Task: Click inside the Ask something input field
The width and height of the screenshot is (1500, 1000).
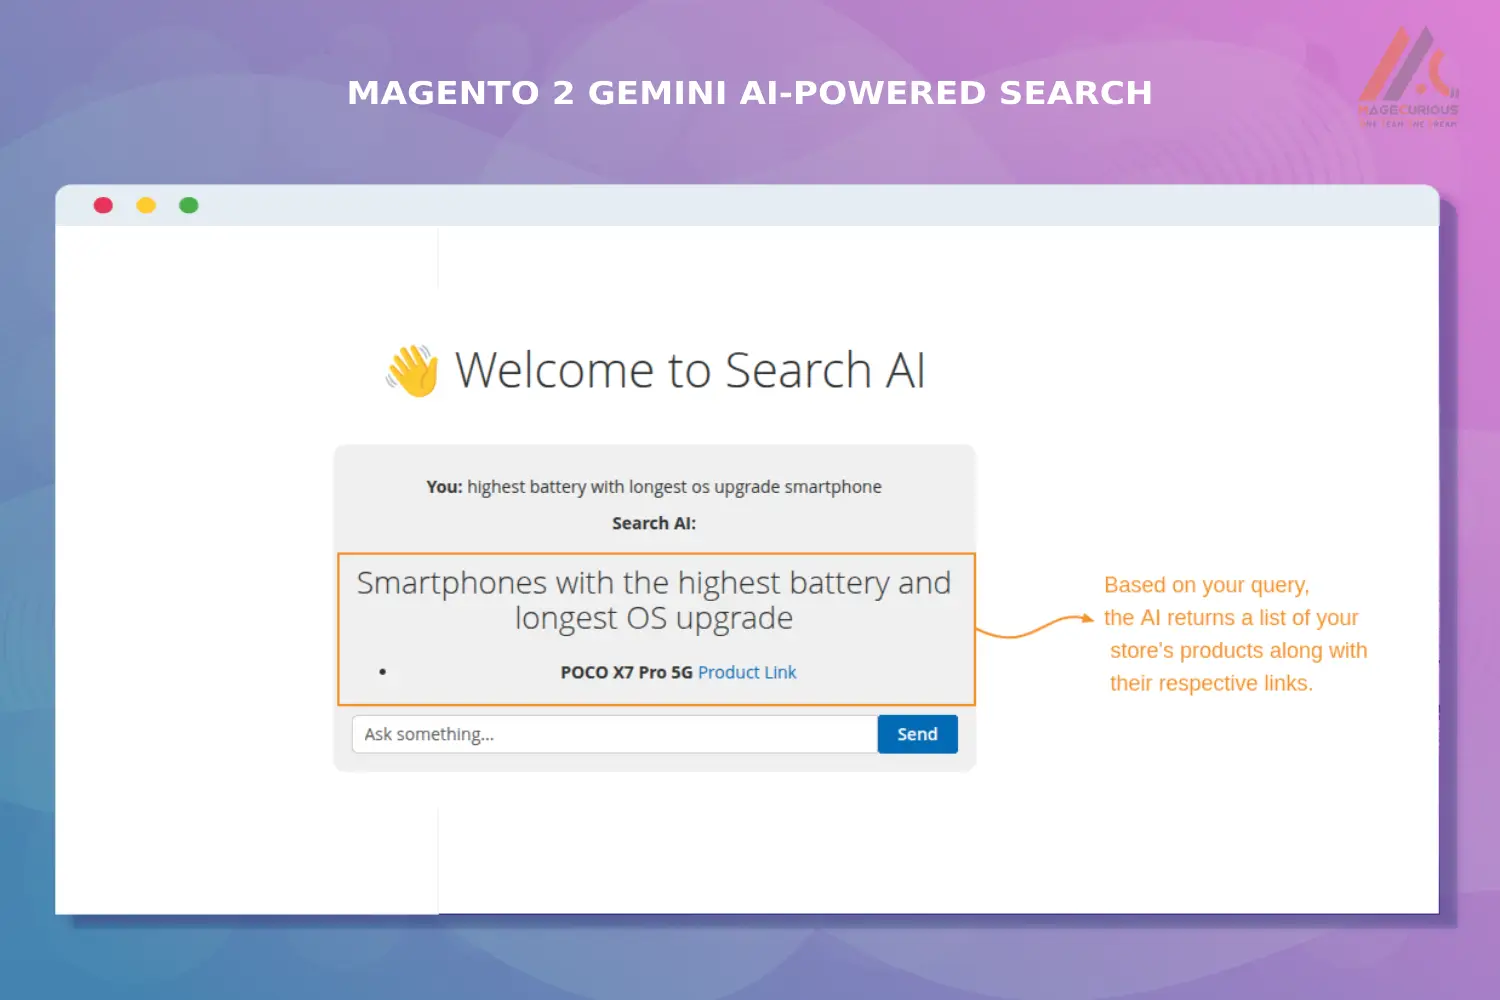Action: [x=612, y=733]
